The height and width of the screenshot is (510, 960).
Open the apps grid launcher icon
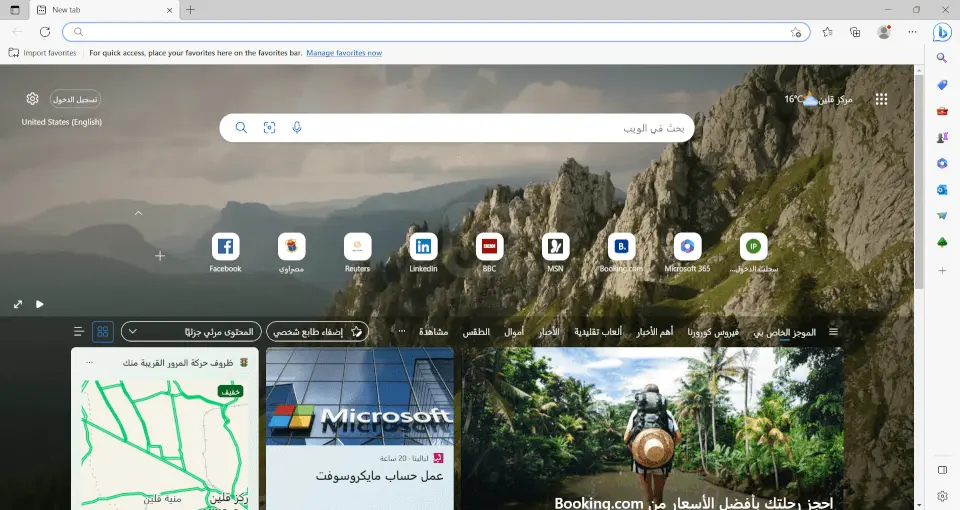[x=881, y=99]
